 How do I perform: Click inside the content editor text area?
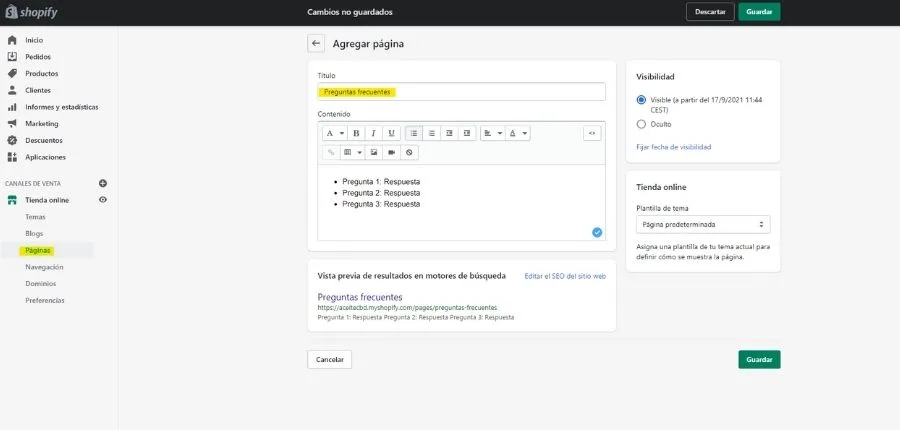coord(461,202)
